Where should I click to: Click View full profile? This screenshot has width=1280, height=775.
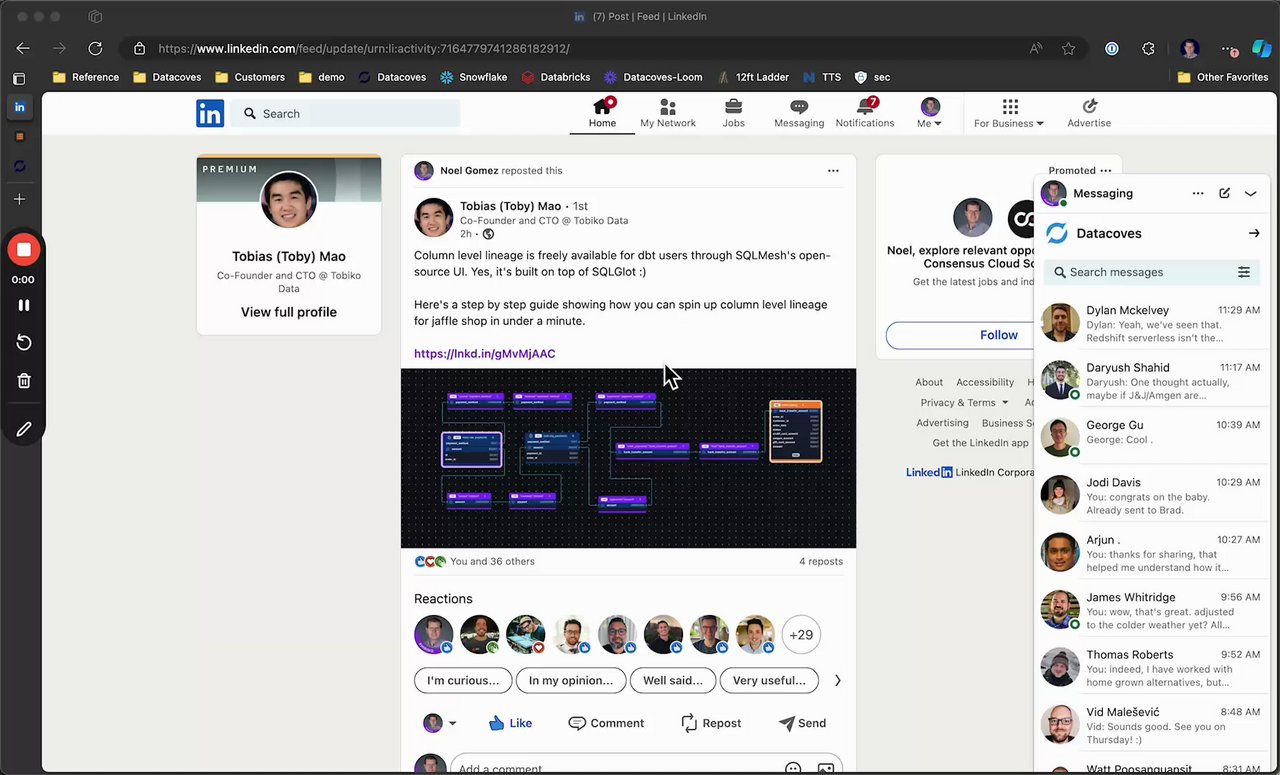click(289, 312)
